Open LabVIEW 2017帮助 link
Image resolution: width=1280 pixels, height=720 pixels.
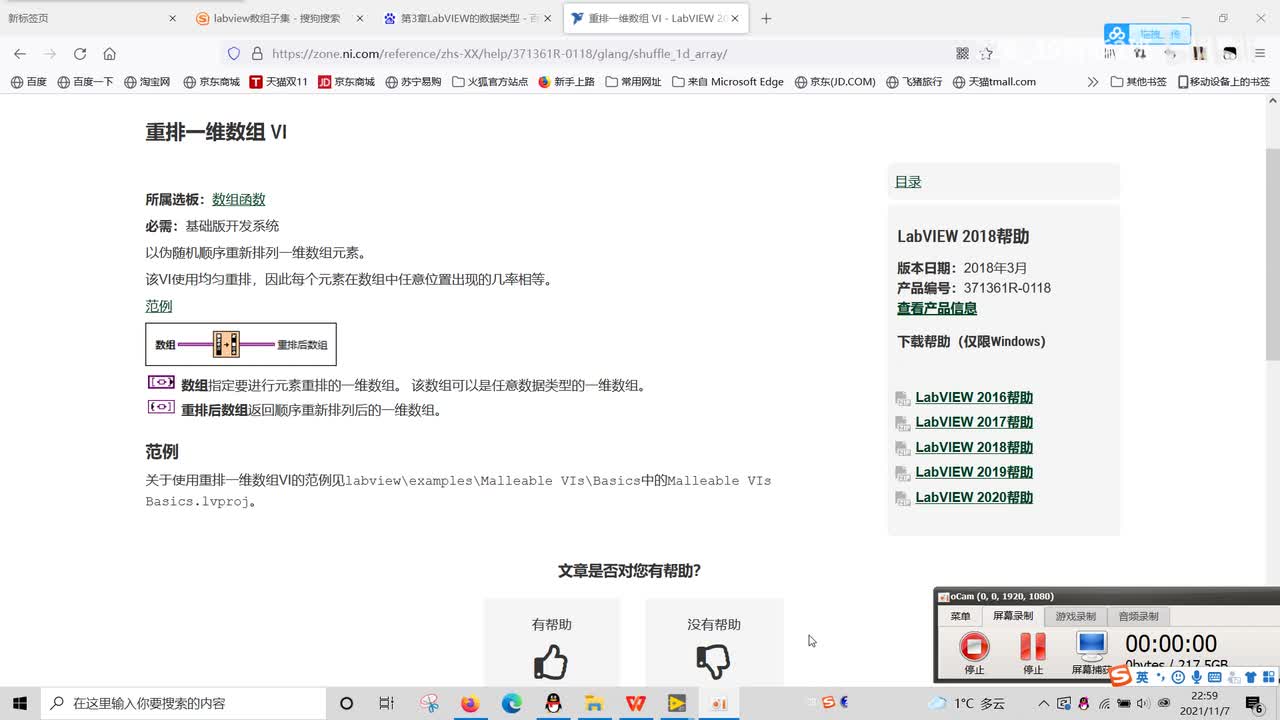(974, 423)
